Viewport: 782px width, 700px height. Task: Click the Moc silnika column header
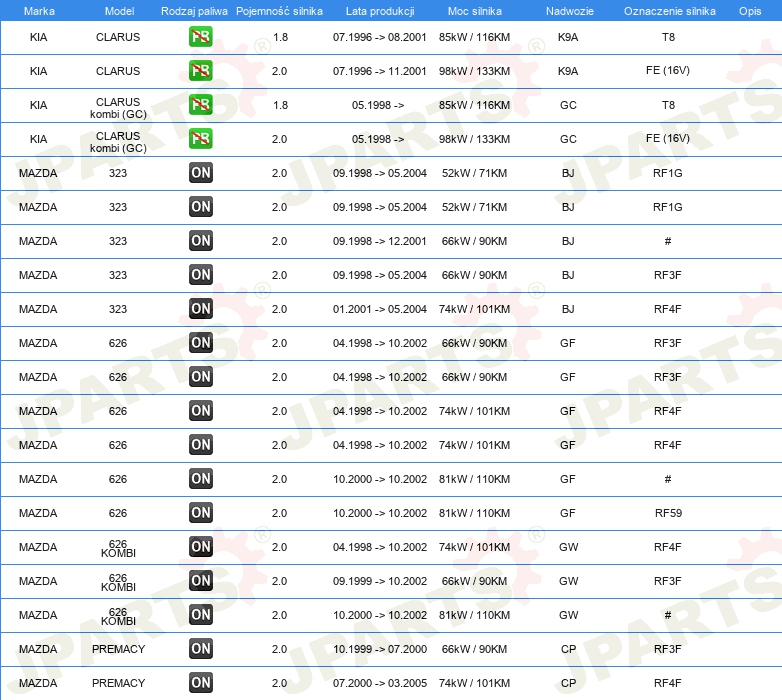pyautogui.click(x=475, y=11)
